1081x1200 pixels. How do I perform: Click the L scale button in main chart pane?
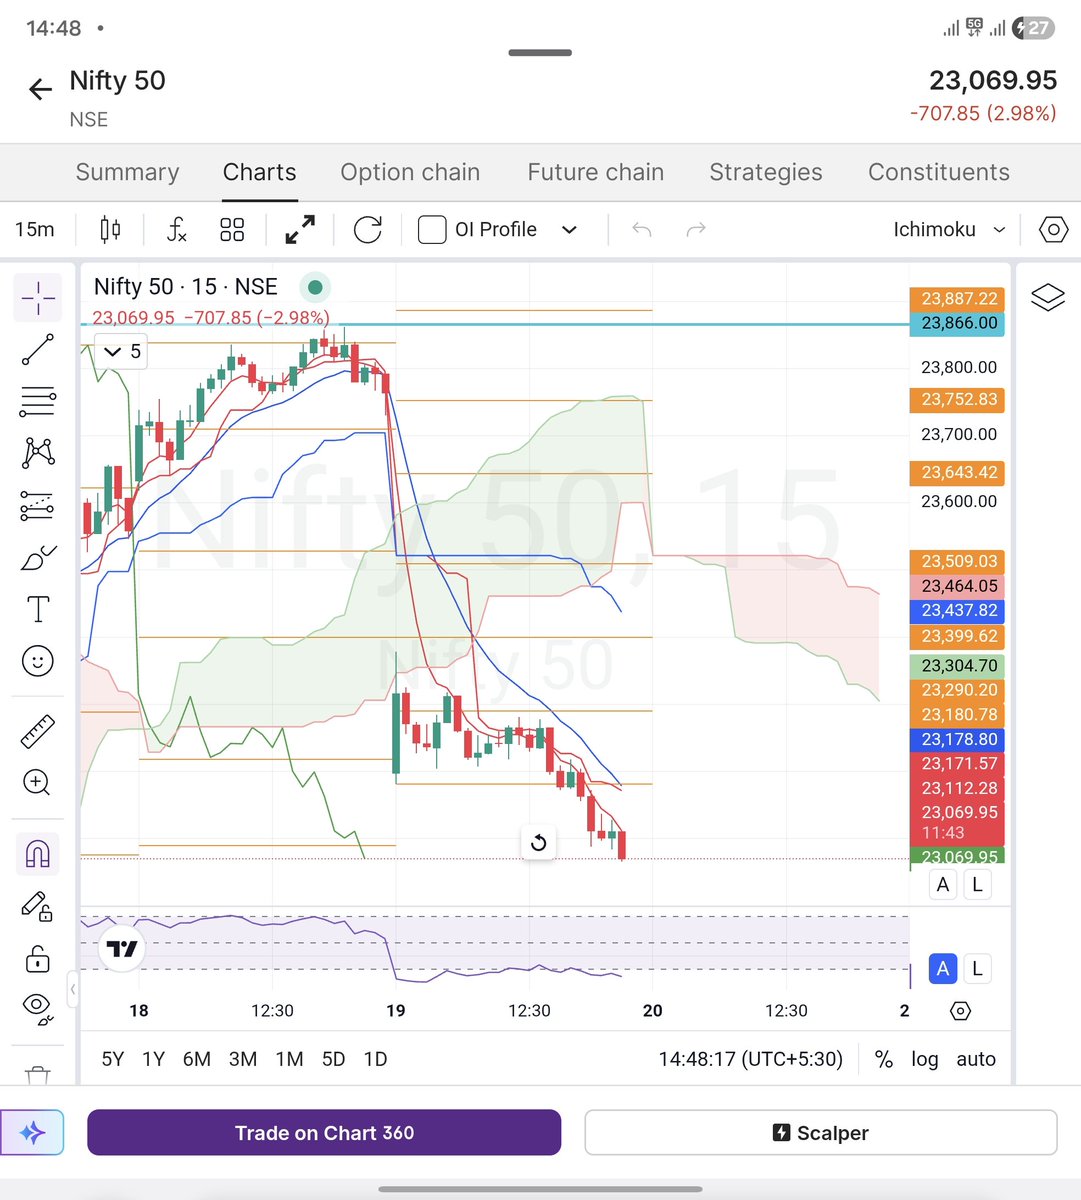point(977,884)
